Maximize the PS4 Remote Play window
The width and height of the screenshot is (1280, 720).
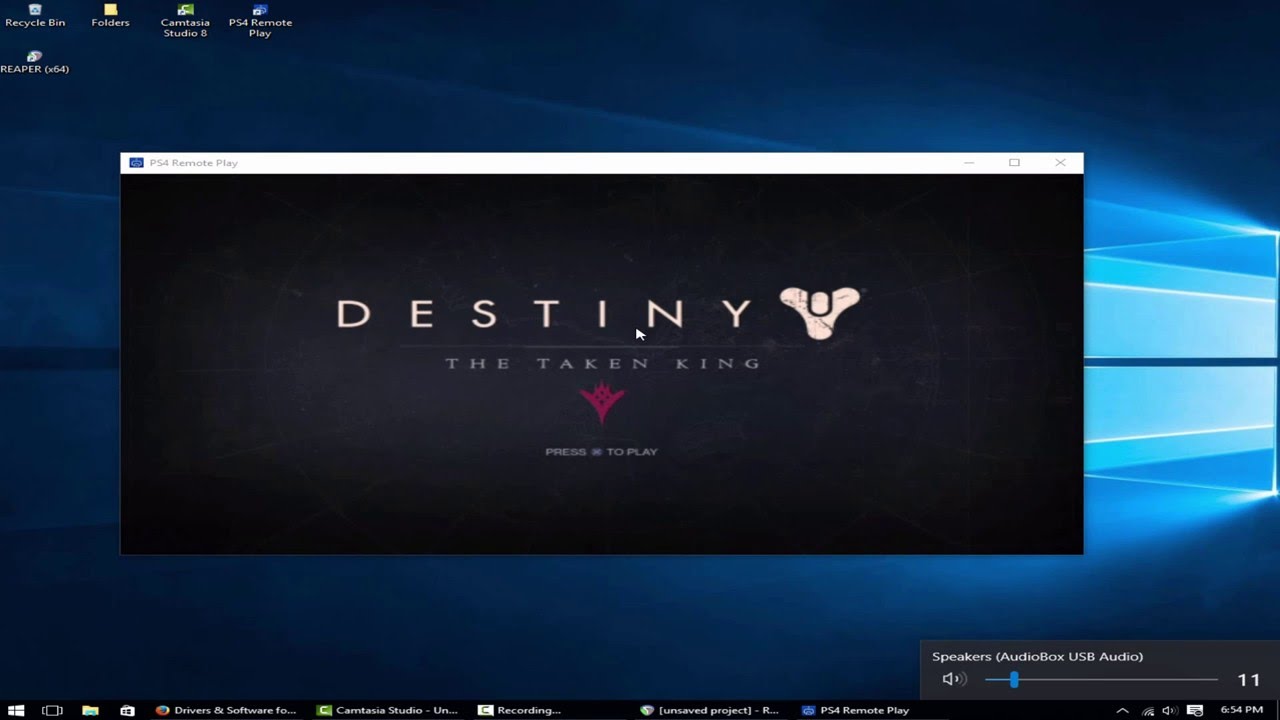pyautogui.click(x=1014, y=162)
